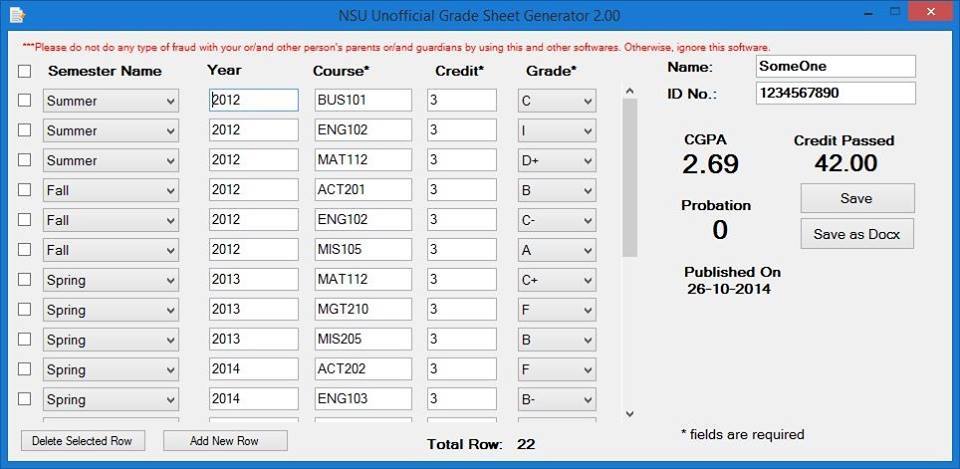Click the year field in the ENG103 row
This screenshot has height=469, width=960.
point(253,399)
